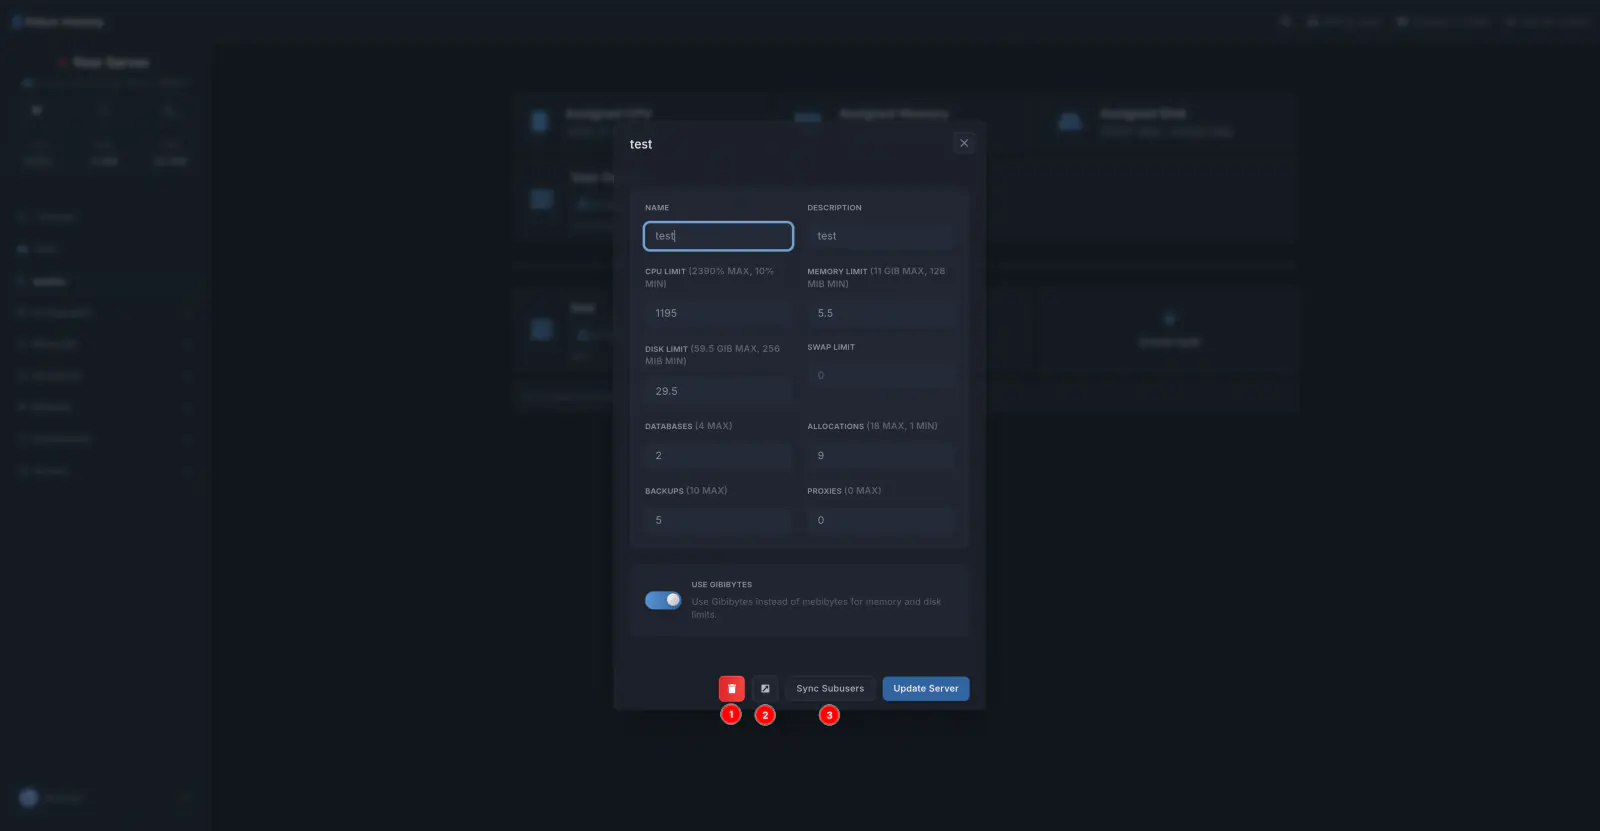1600x831 pixels.
Task: Select the Databases count field
Action: click(718, 456)
